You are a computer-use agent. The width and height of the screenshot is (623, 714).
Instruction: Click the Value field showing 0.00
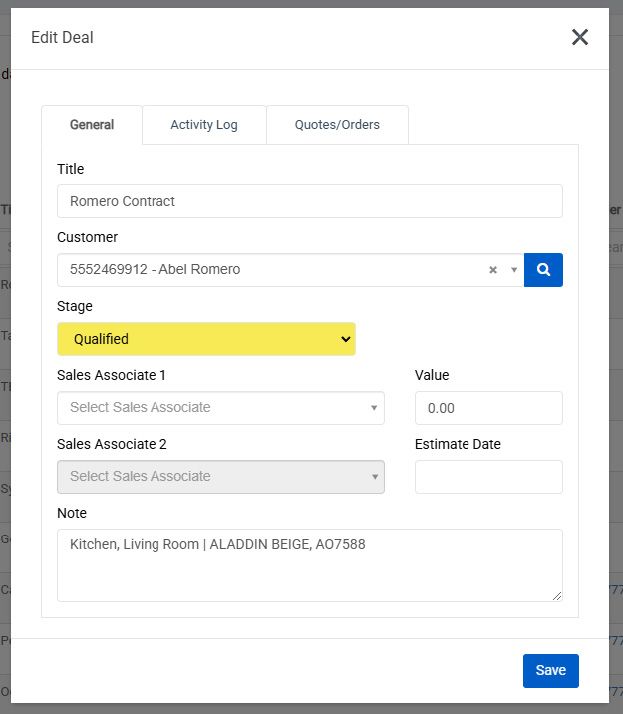coord(489,408)
